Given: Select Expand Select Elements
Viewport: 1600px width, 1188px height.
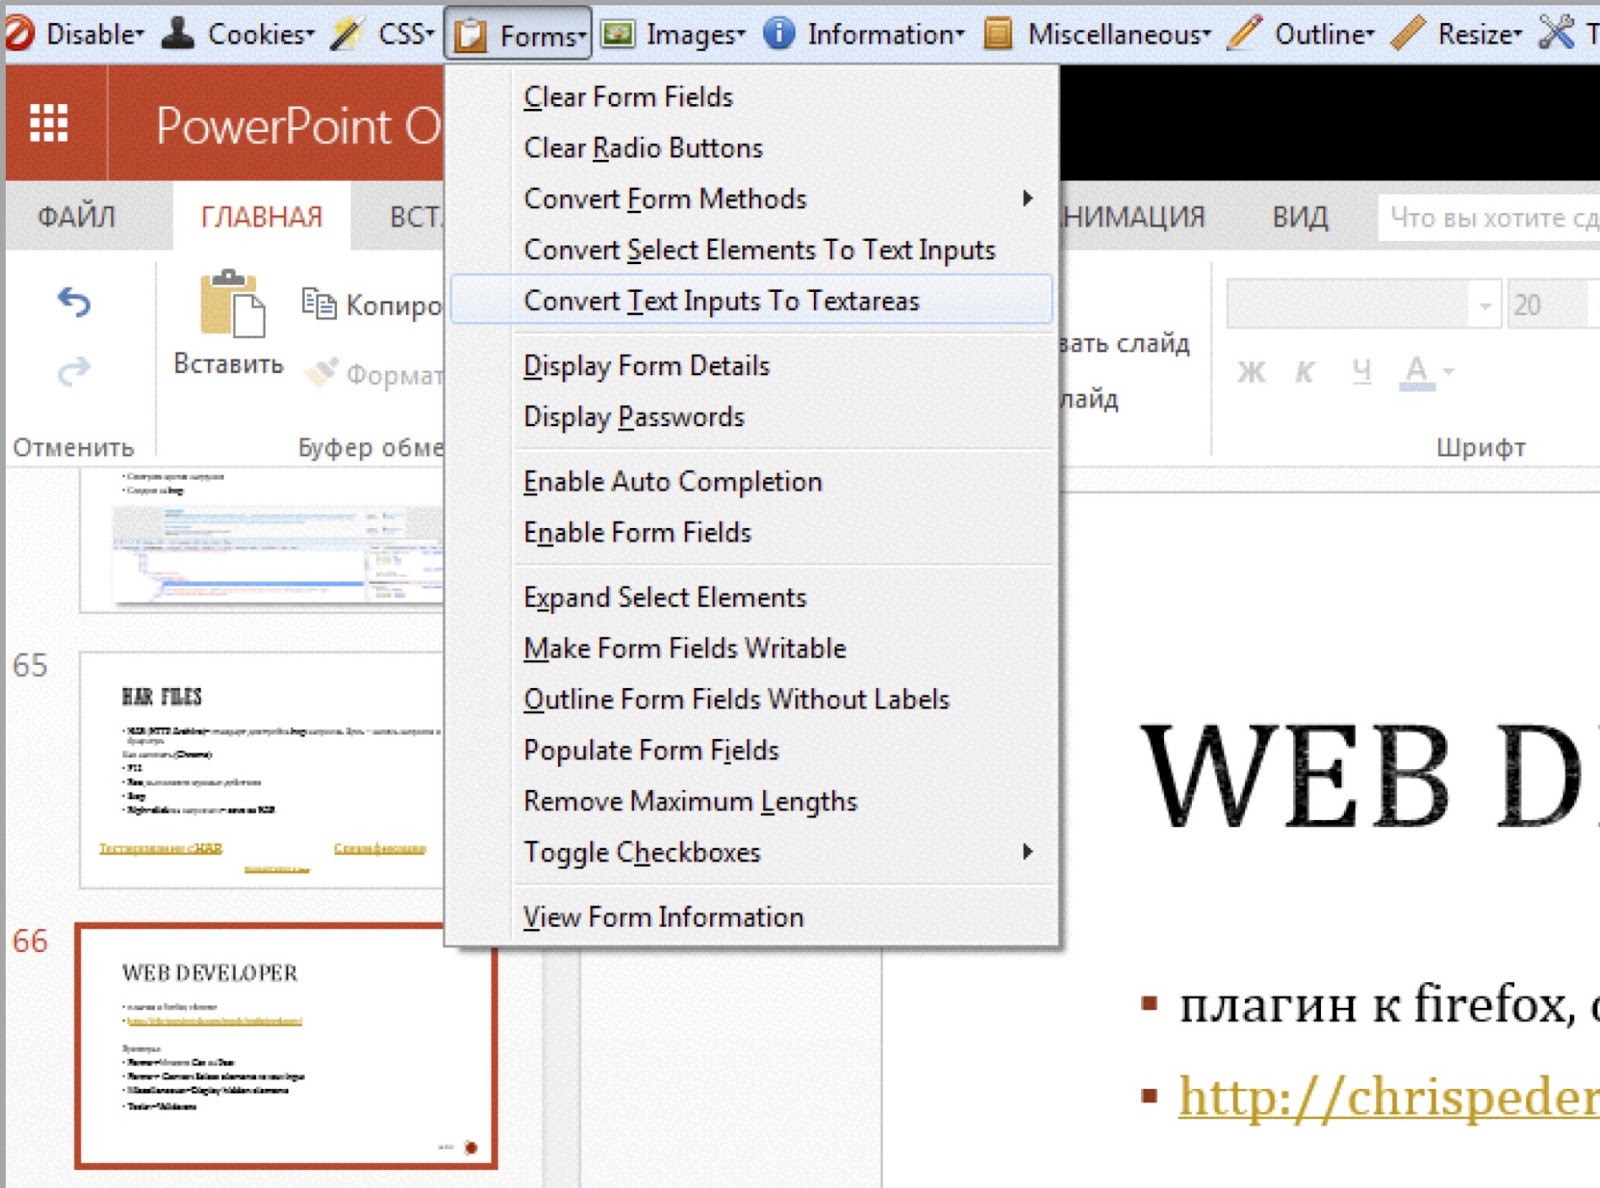Looking at the screenshot, I should click(x=752, y=598).
